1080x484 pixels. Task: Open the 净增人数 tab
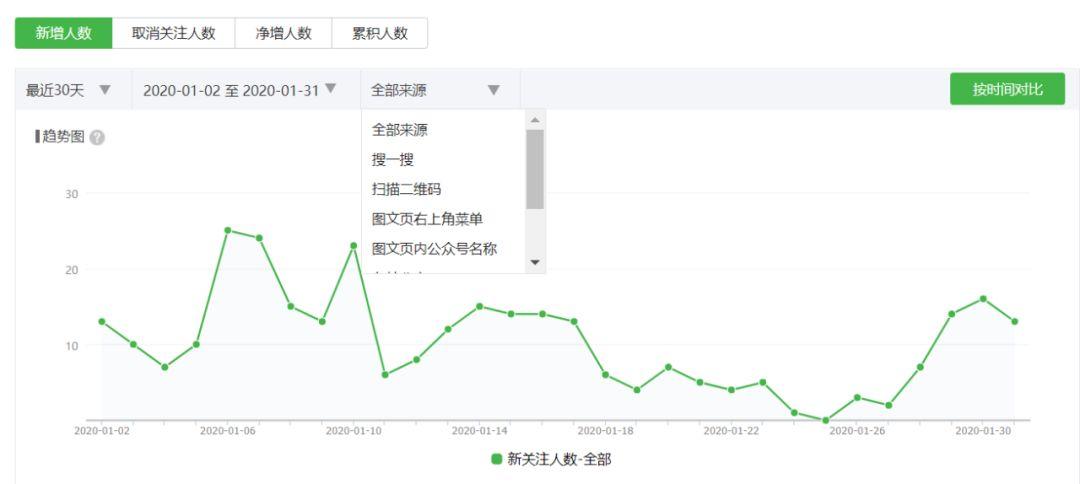[283, 33]
